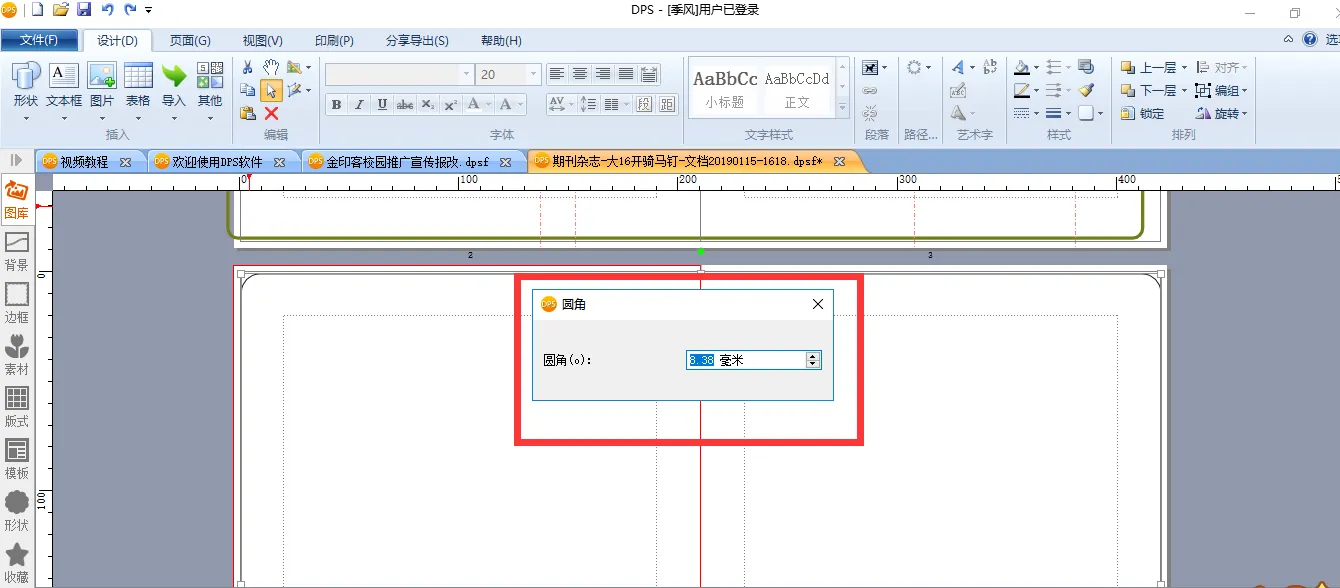
Task: Toggle subscript formatting
Action: [428, 104]
